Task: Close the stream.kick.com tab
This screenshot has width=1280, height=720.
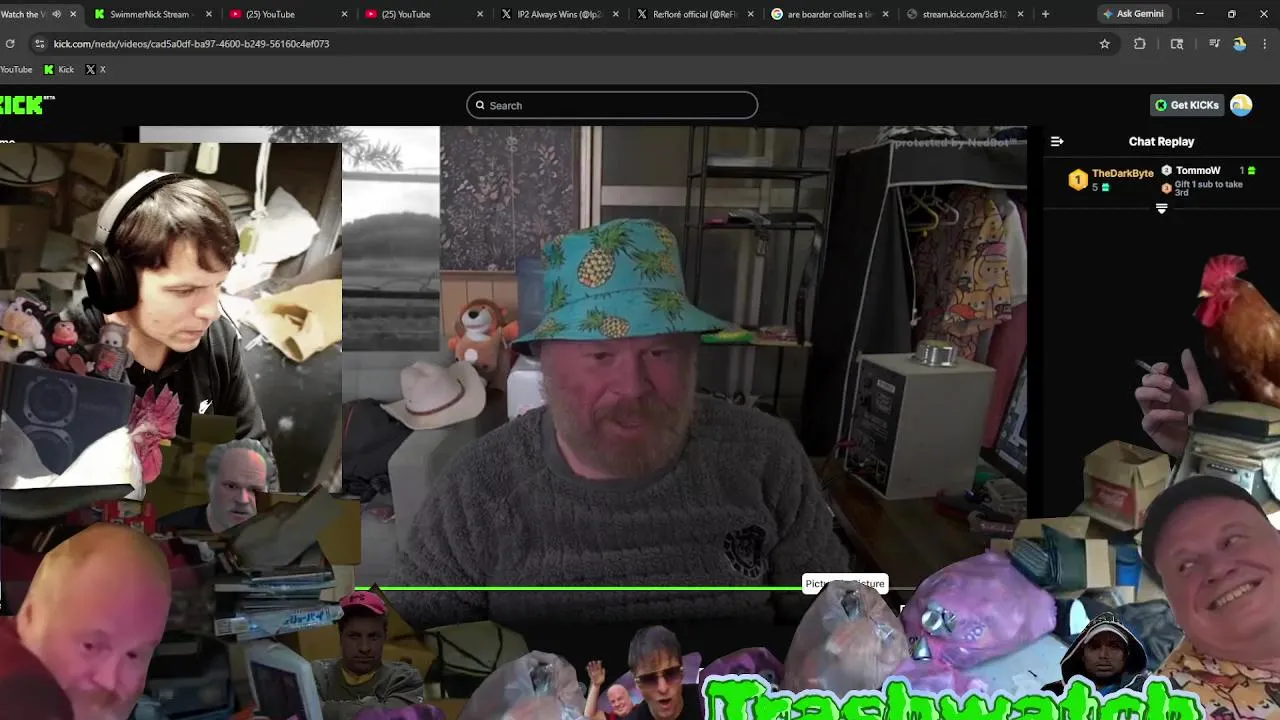Action: click(1022, 14)
